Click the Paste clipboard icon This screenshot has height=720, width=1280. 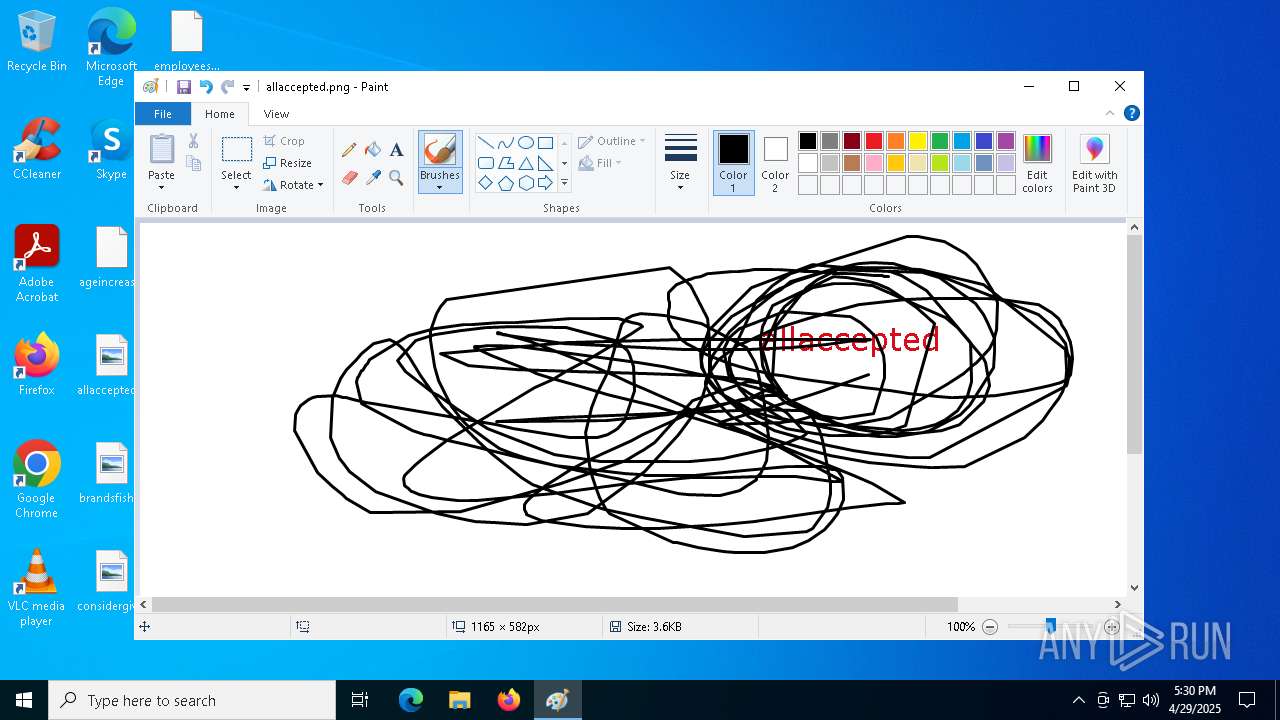coord(161,149)
